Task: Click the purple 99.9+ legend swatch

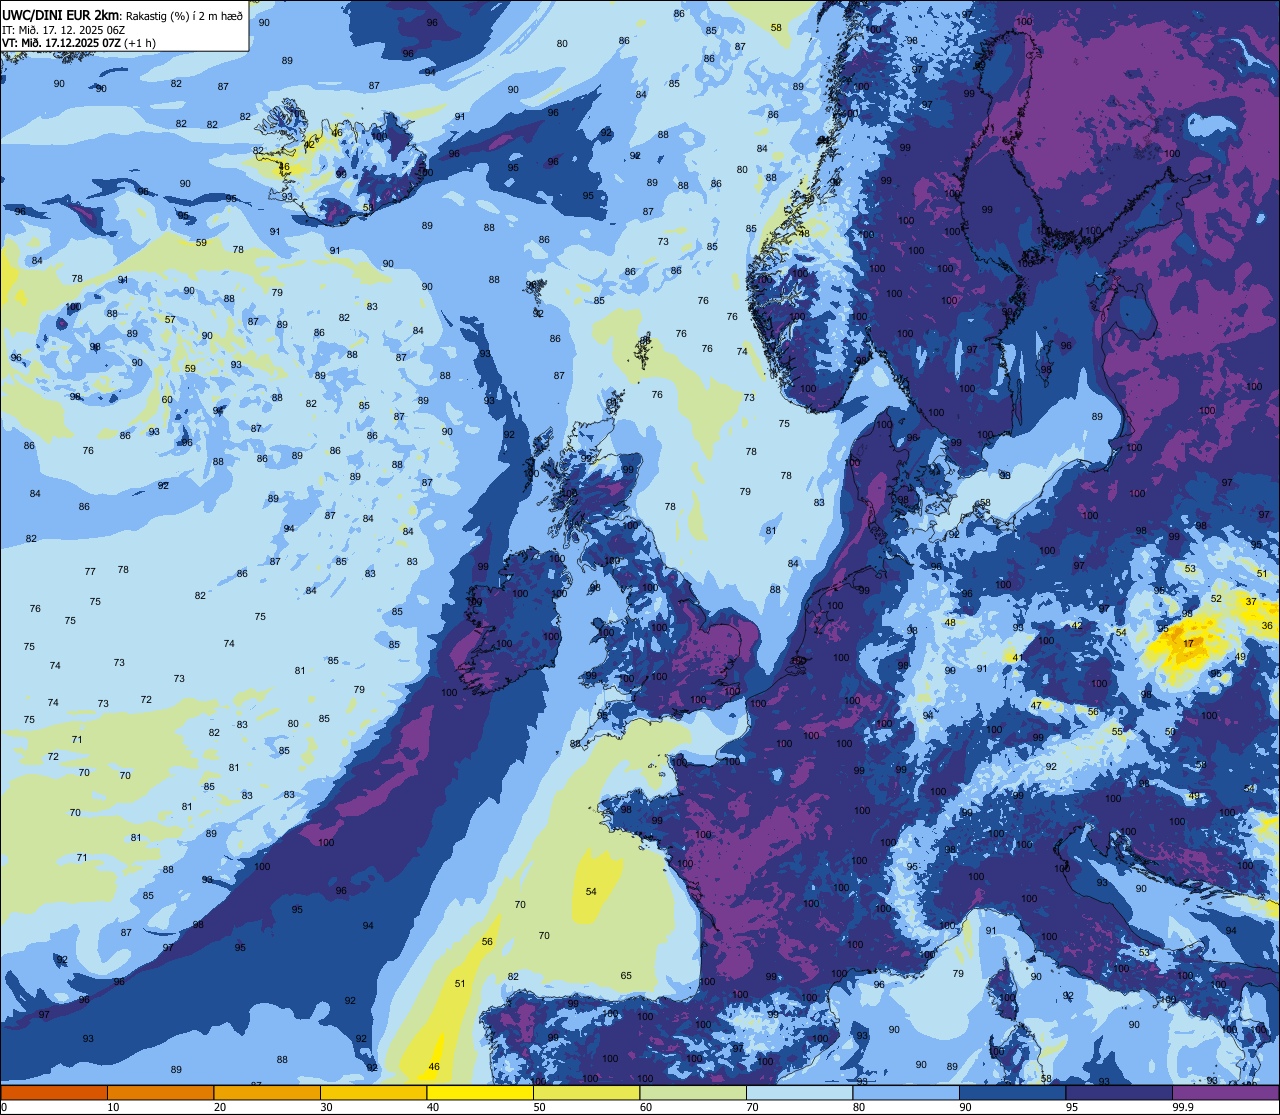Action: pyautogui.click(x=1225, y=1092)
